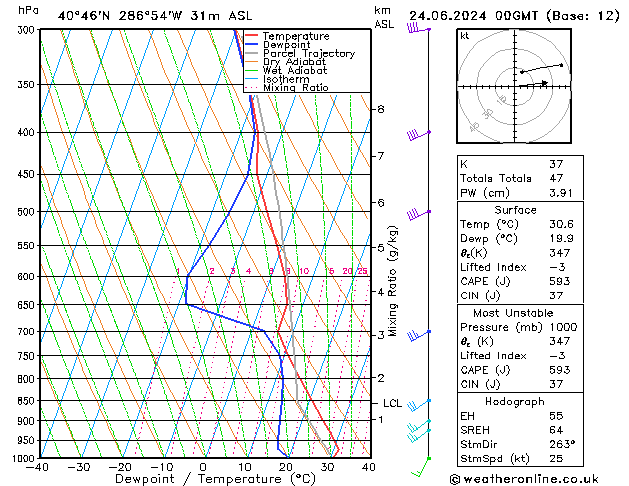This screenshot has height=486, width=629.
Task: Click the blue wind barb at 700 hPa
Action: click(x=419, y=335)
